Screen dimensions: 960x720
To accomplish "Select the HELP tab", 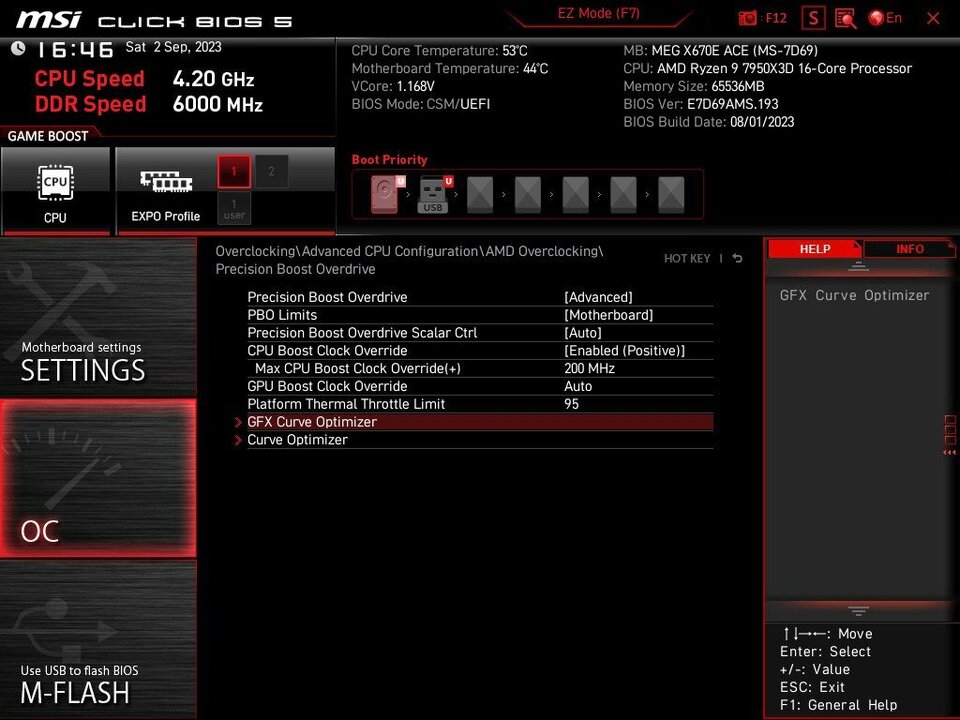I will click(x=815, y=249).
